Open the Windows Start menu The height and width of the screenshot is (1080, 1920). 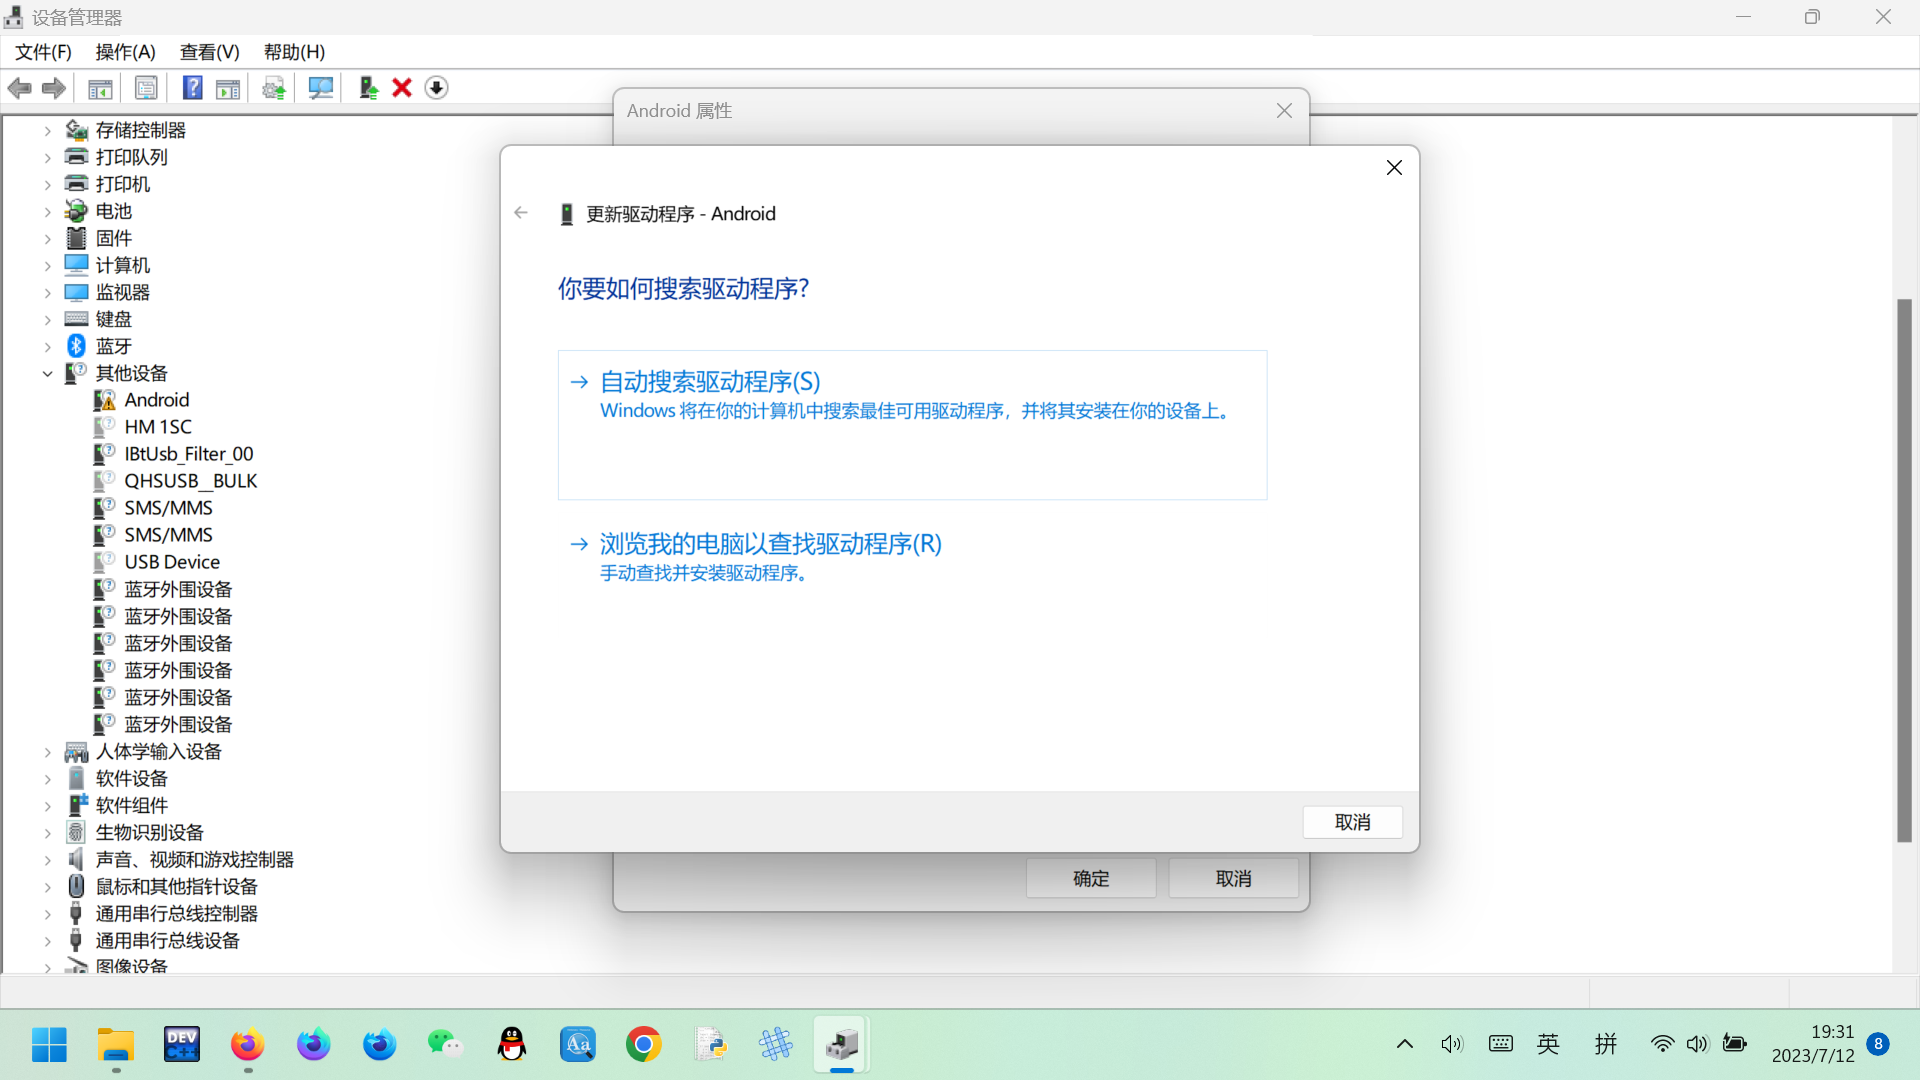(x=49, y=1045)
